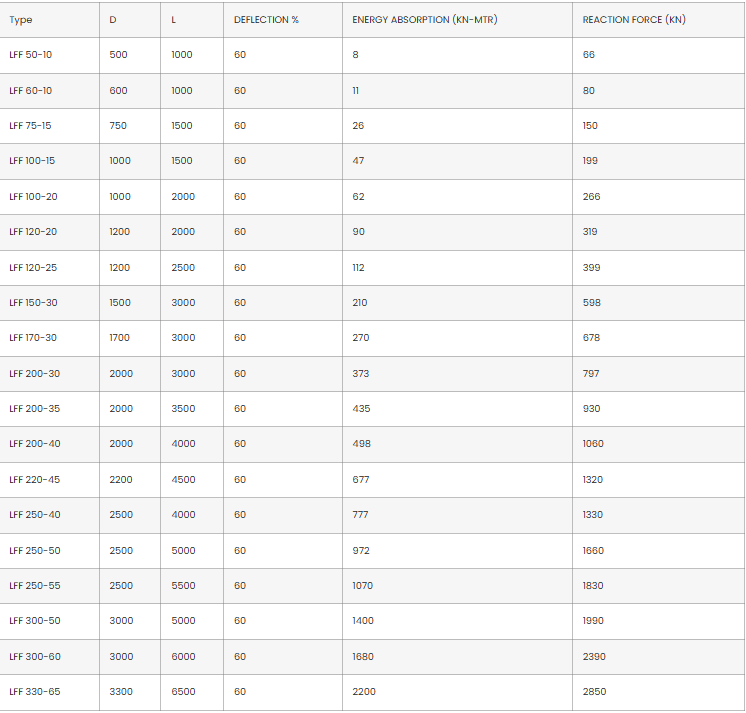Click reaction force value 66

[x=589, y=55]
